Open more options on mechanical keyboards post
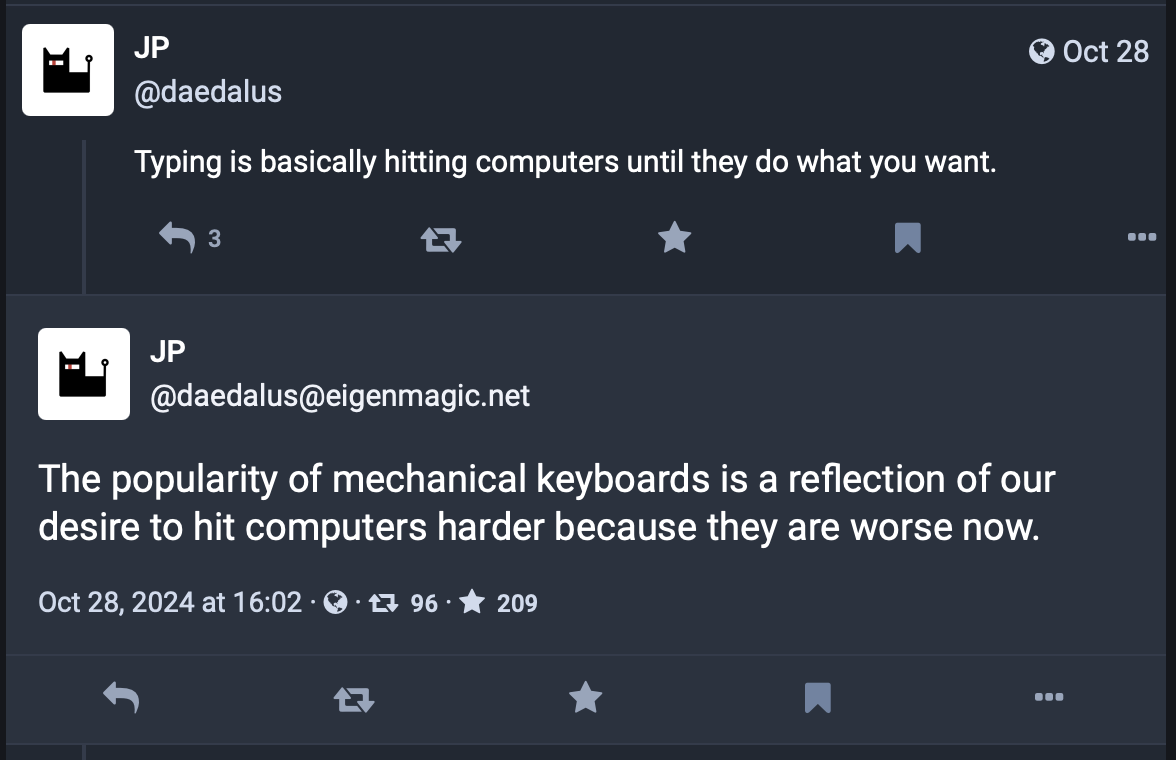This screenshot has width=1176, height=760. [1049, 697]
